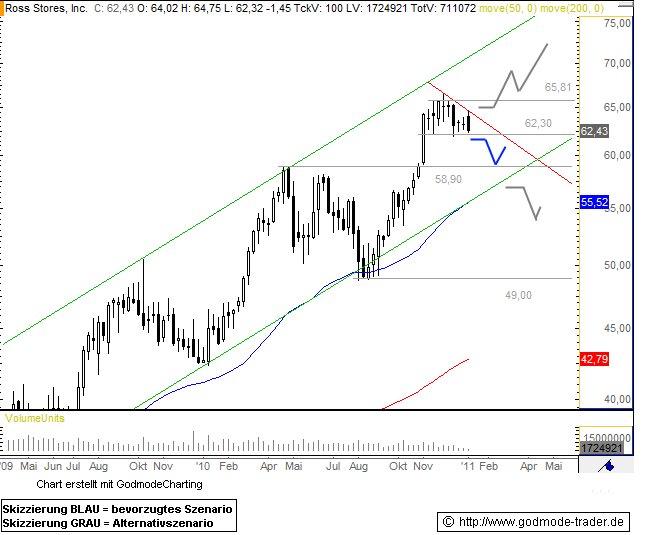Click the Skizzierung BLAU legend line
656x535 pixels.
[x=118, y=509]
